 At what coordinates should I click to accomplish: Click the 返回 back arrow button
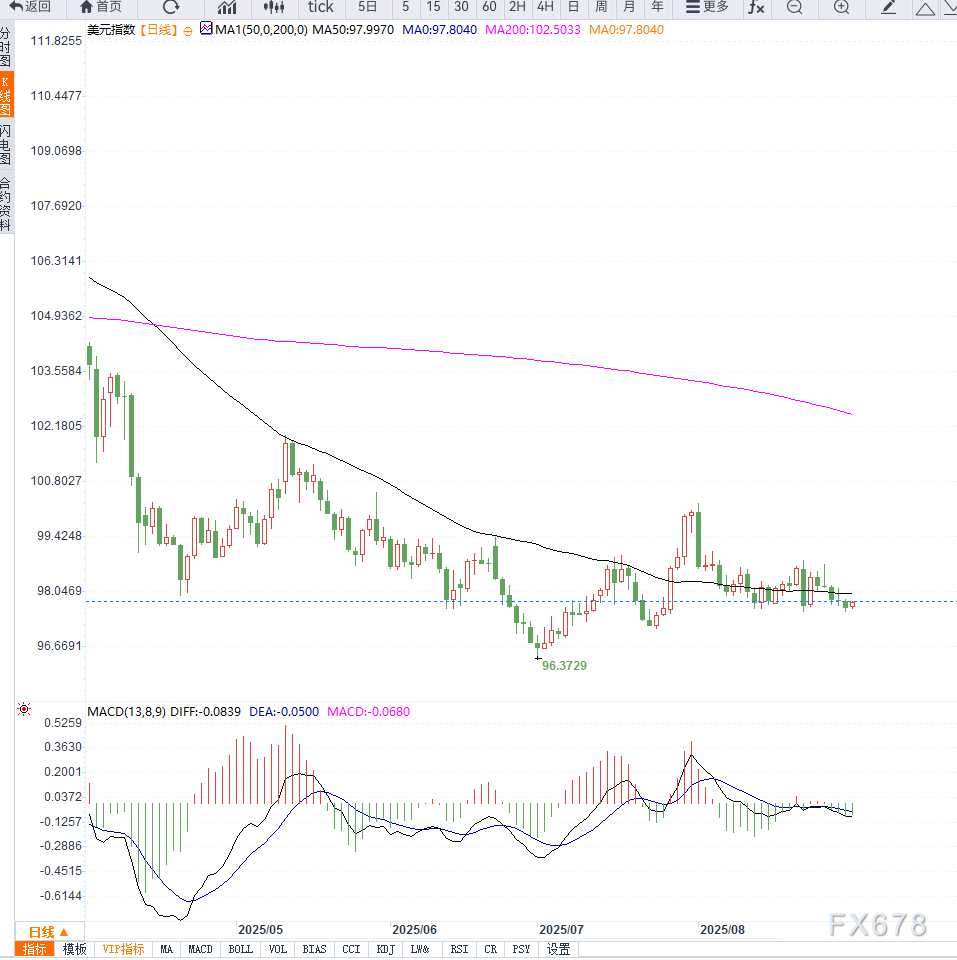tap(30, 7)
